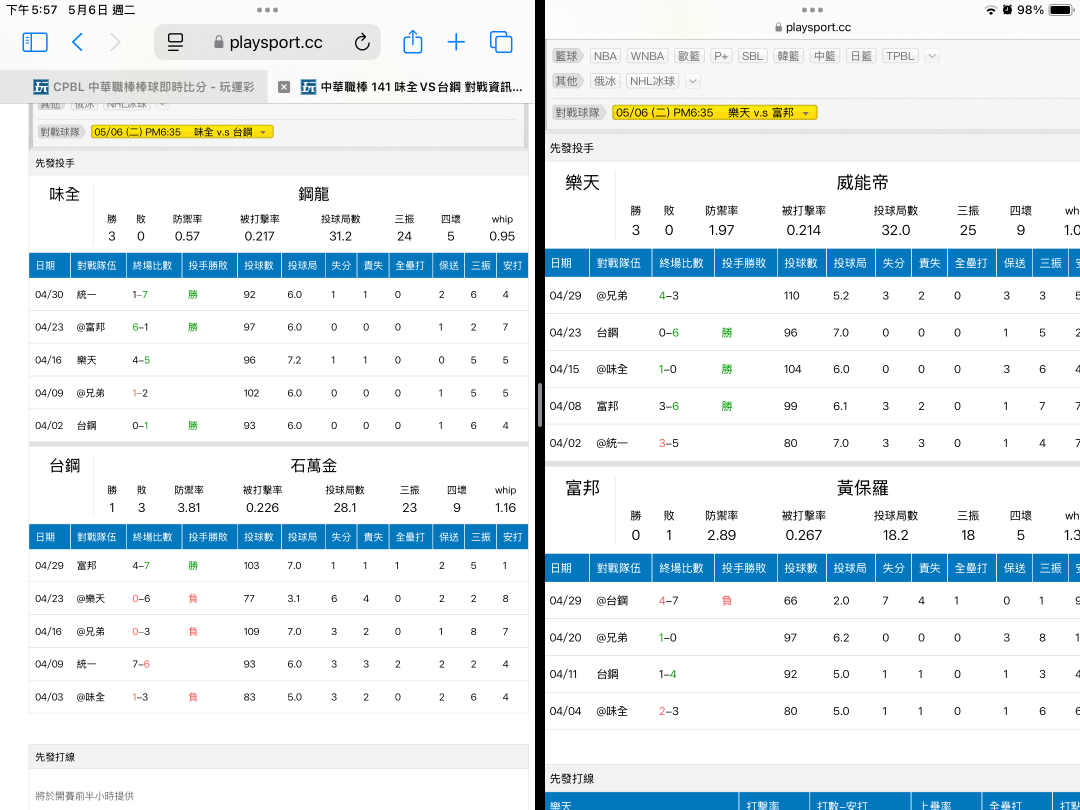The height and width of the screenshot is (810, 1080).
Task: Go back to previous page
Action: pyautogui.click(x=77, y=42)
